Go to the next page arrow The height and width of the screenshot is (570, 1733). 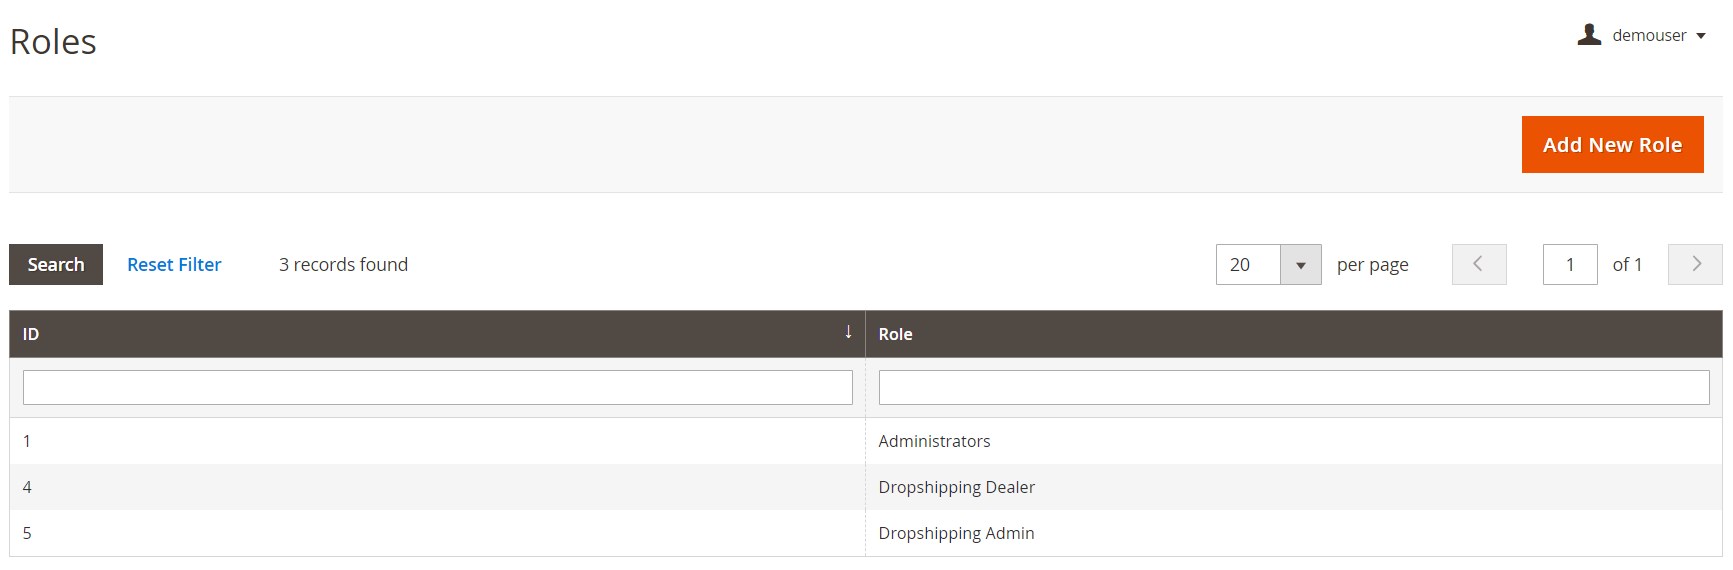coord(1695,265)
